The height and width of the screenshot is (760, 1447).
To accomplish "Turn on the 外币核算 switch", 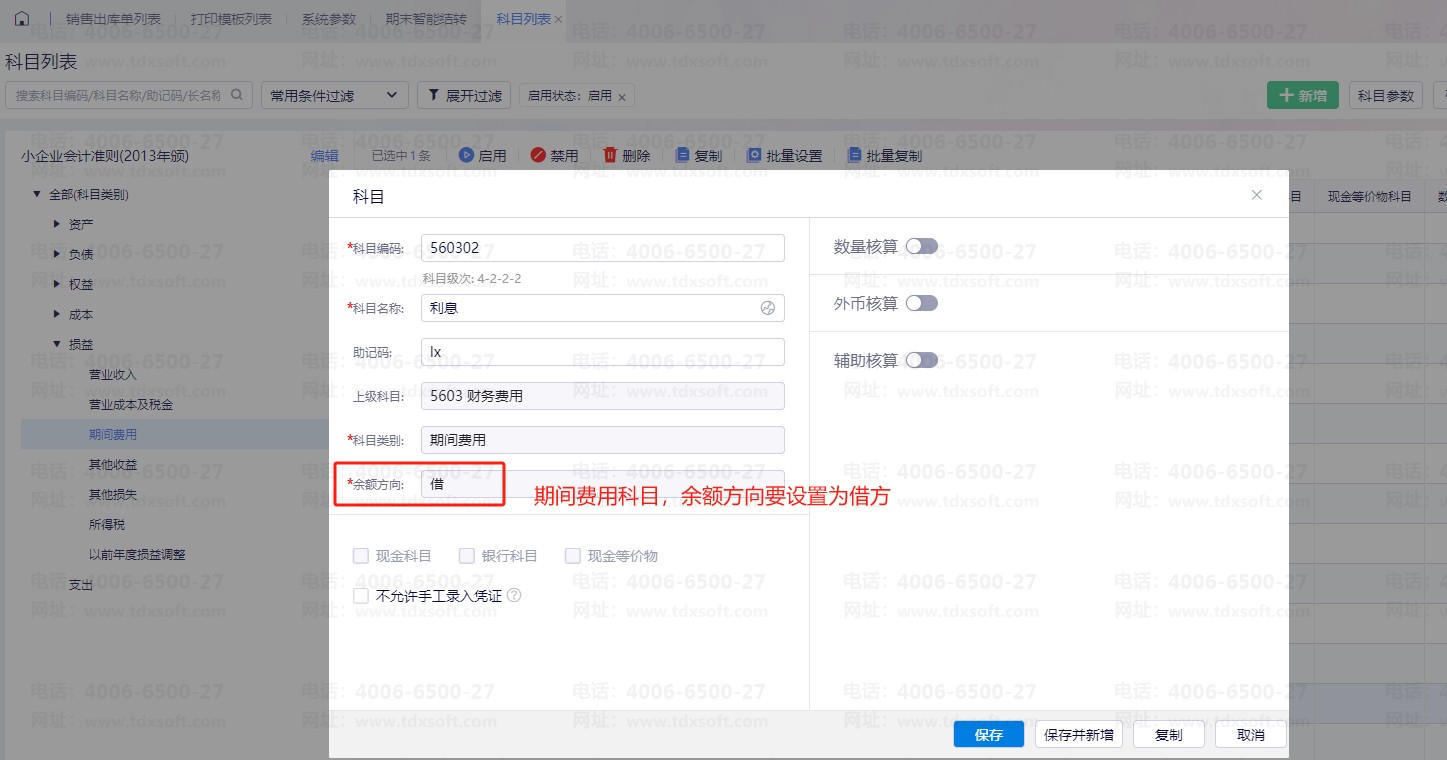I will pos(921,303).
